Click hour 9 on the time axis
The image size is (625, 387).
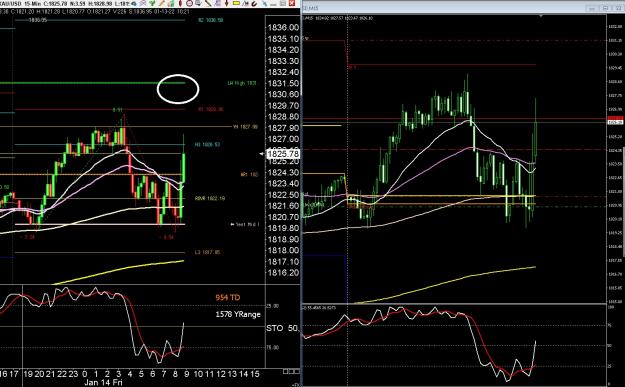point(187,374)
